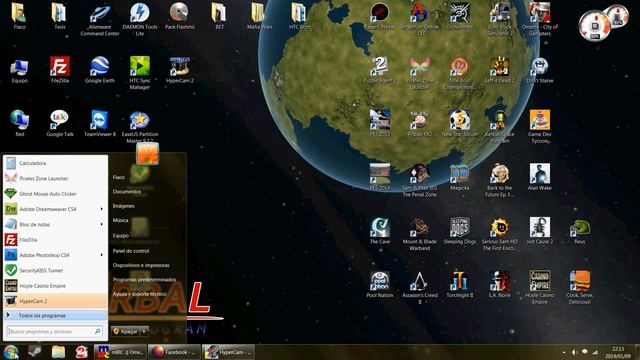The image size is (640, 360).
Task: Switch to the Facebook browser taskbar window
Action: coord(174,352)
